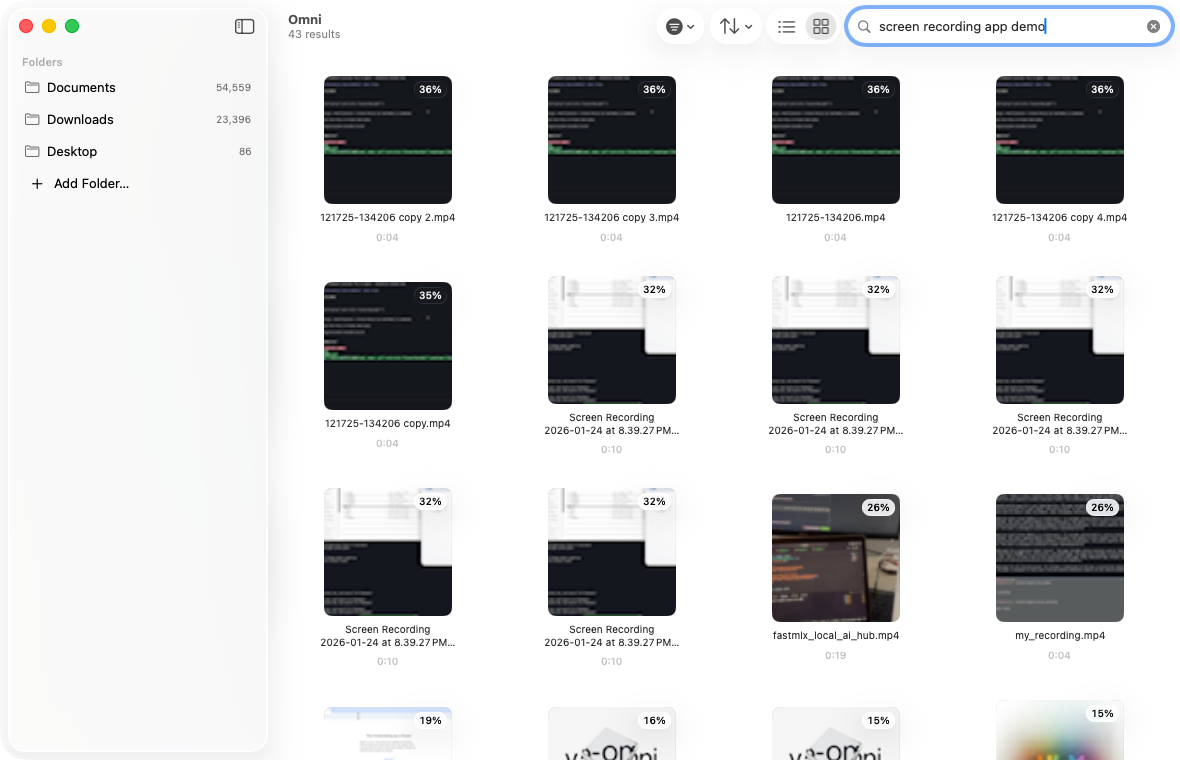Click the 19% match badge
1180x760 pixels.
click(x=430, y=720)
